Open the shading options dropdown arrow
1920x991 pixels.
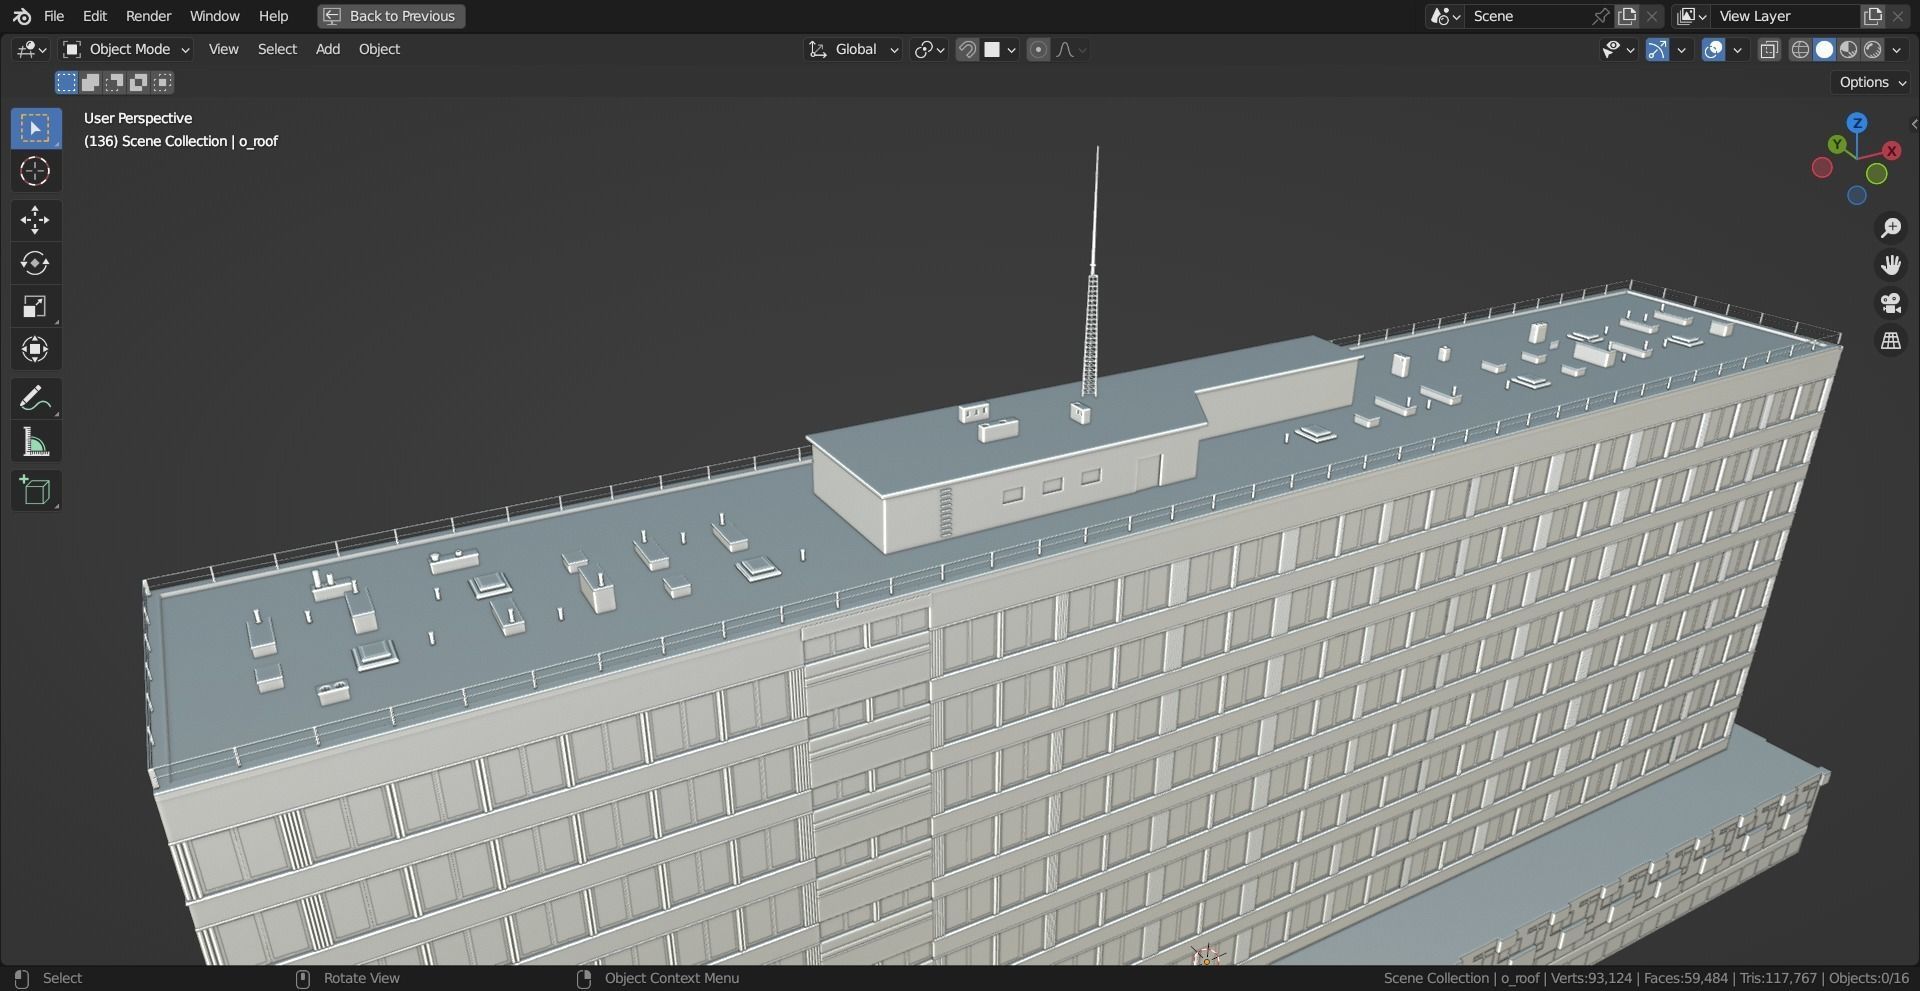coord(1897,49)
